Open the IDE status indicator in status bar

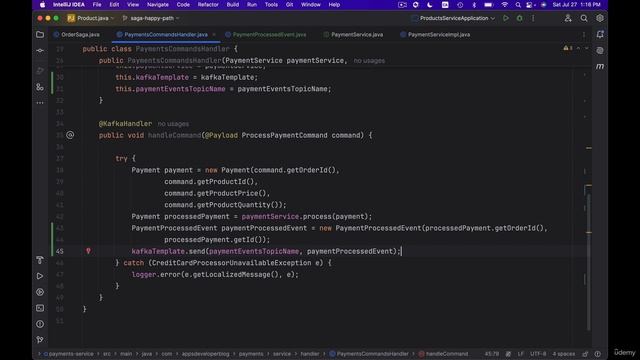tap(597, 354)
